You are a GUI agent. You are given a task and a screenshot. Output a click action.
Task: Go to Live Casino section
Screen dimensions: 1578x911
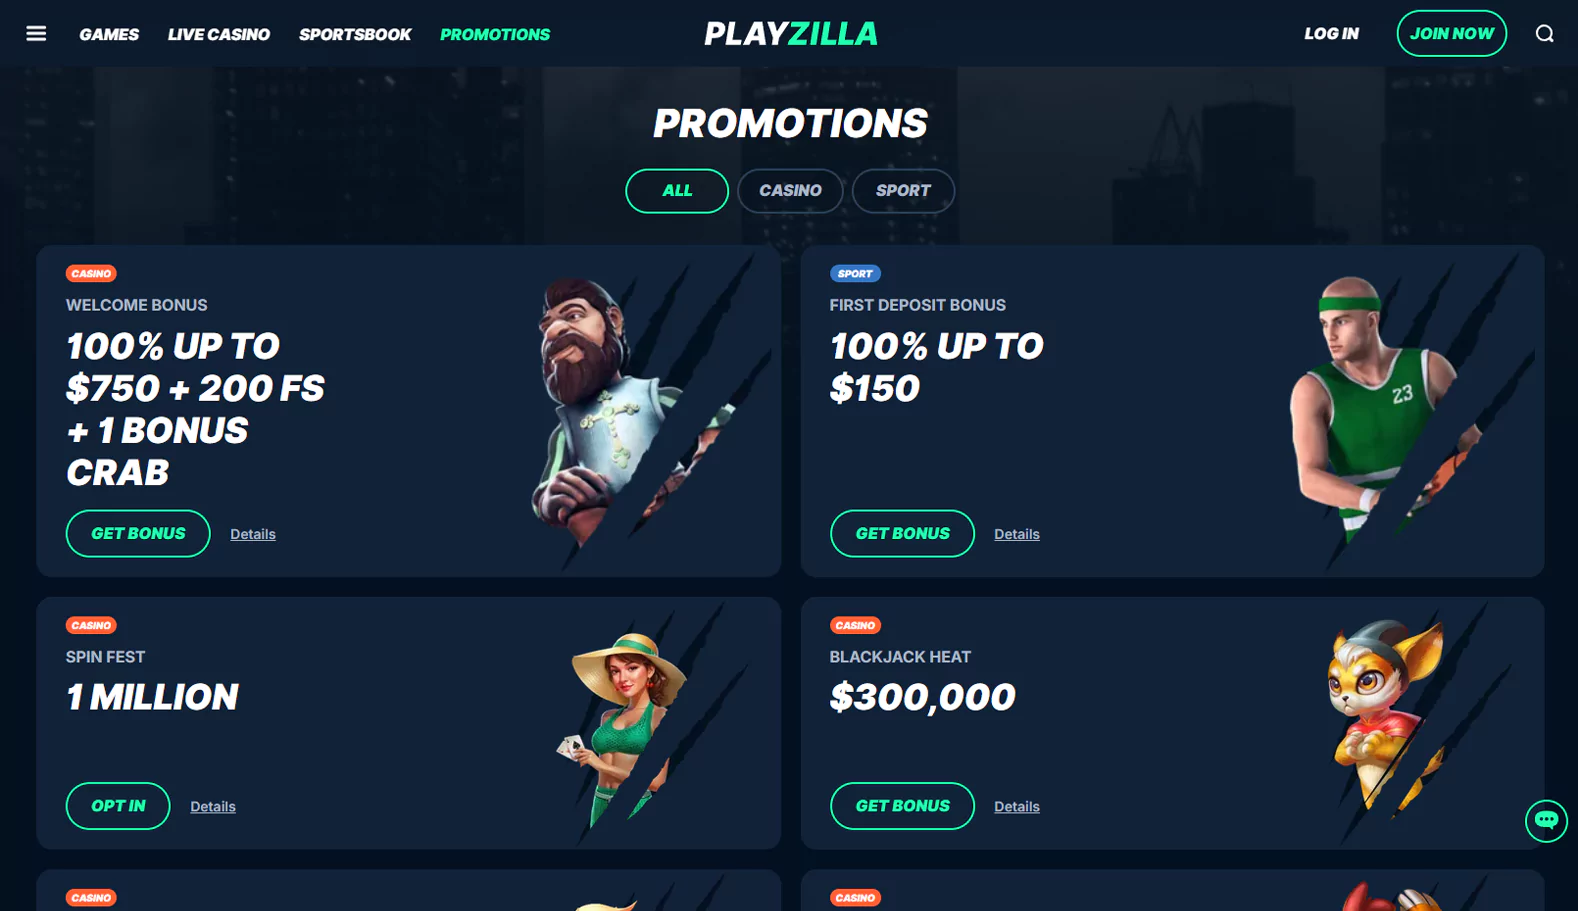tap(219, 34)
